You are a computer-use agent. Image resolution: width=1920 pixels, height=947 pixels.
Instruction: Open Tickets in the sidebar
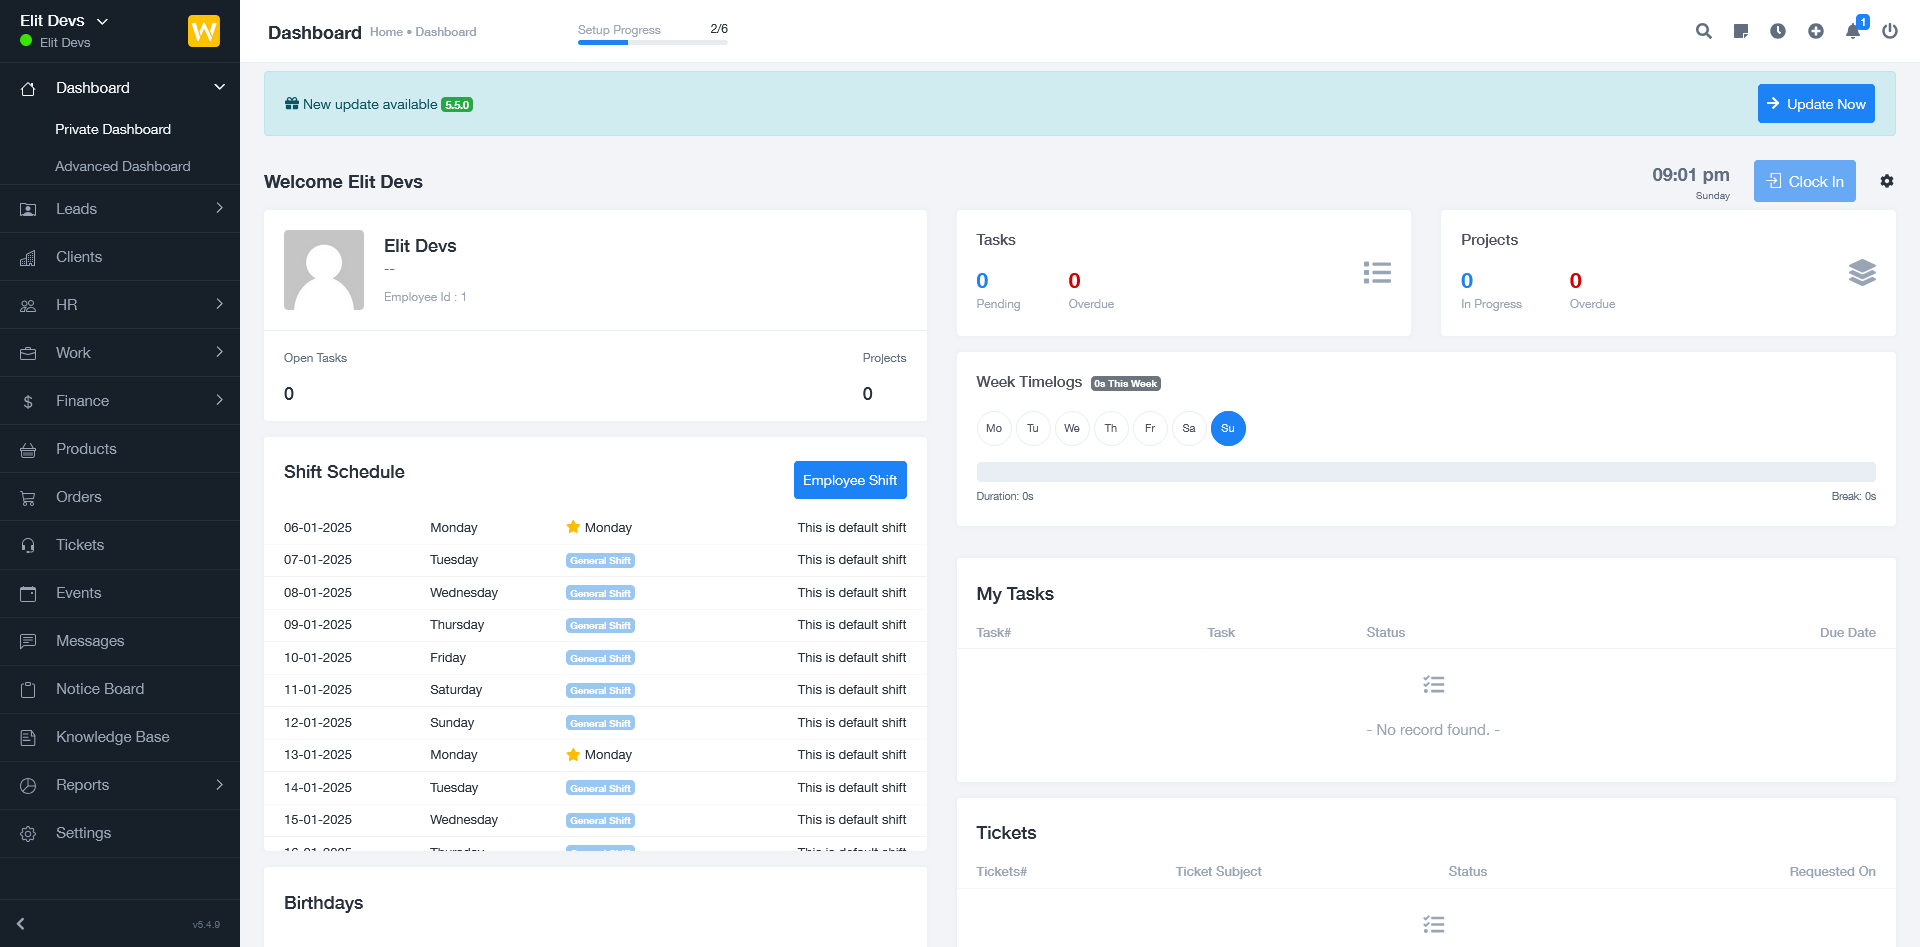tap(120, 545)
